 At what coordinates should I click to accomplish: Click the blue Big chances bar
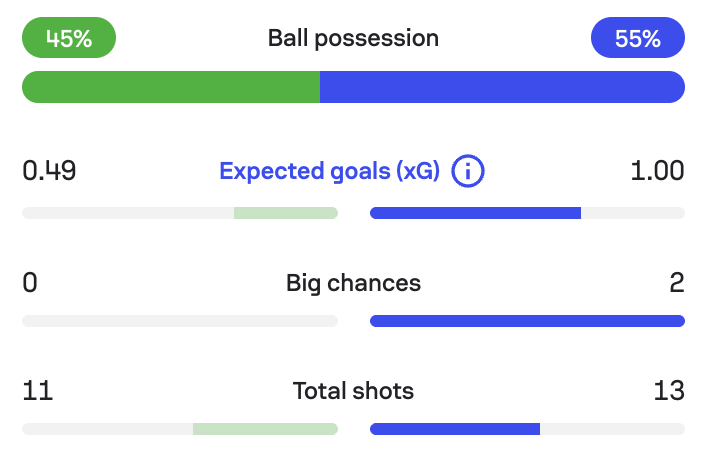(527, 321)
